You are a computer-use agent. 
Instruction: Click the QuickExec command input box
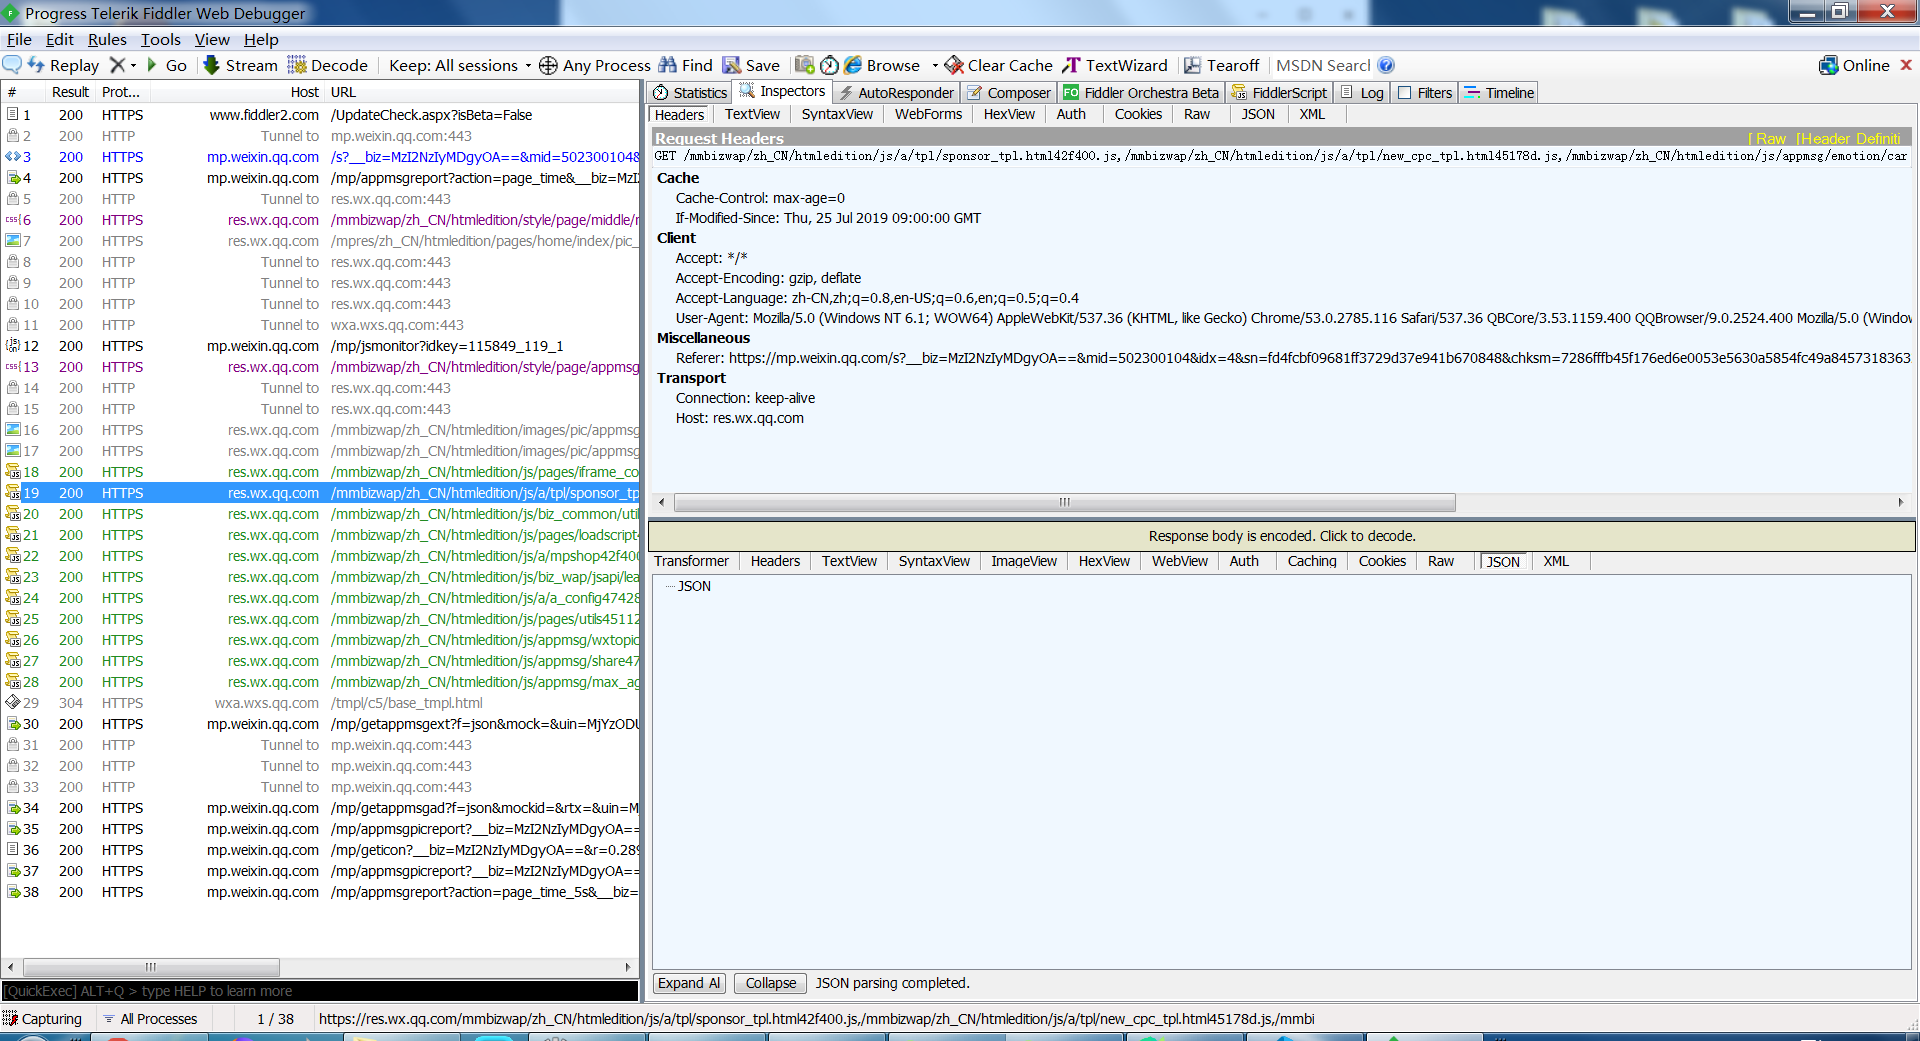(x=320, y=991)
